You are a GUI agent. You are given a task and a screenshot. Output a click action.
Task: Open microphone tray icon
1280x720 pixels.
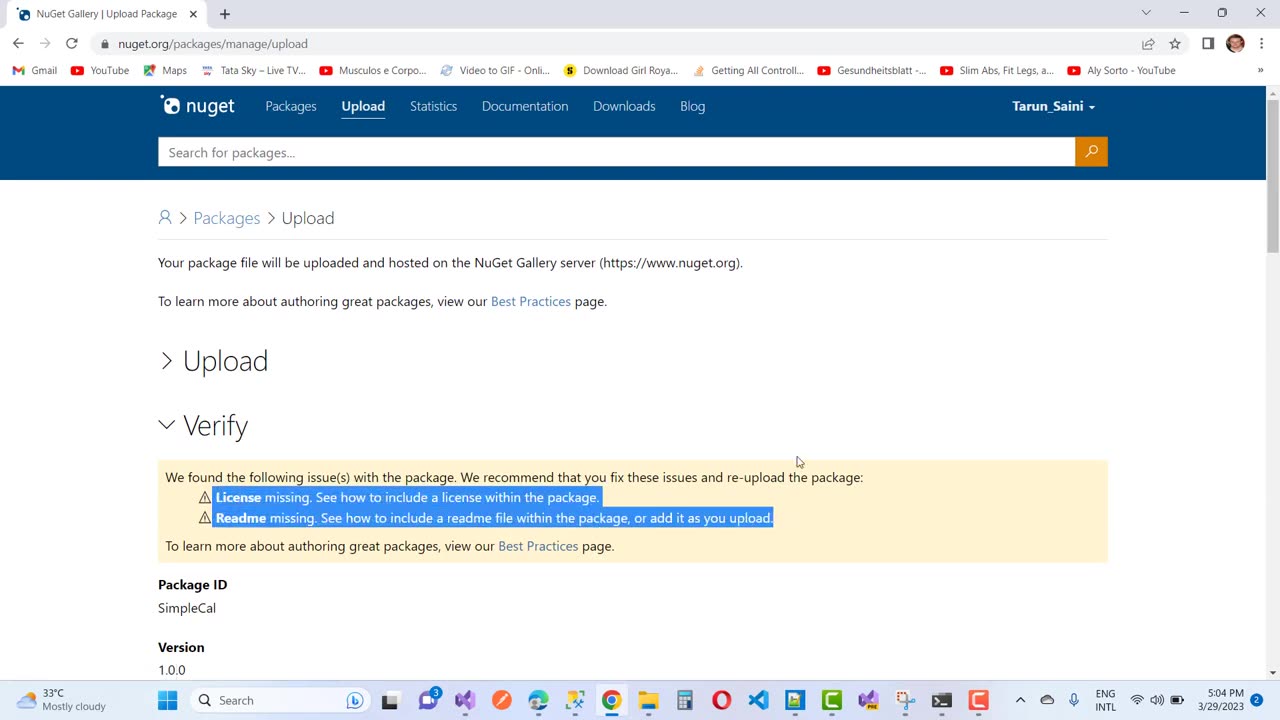click(1074, 700)
